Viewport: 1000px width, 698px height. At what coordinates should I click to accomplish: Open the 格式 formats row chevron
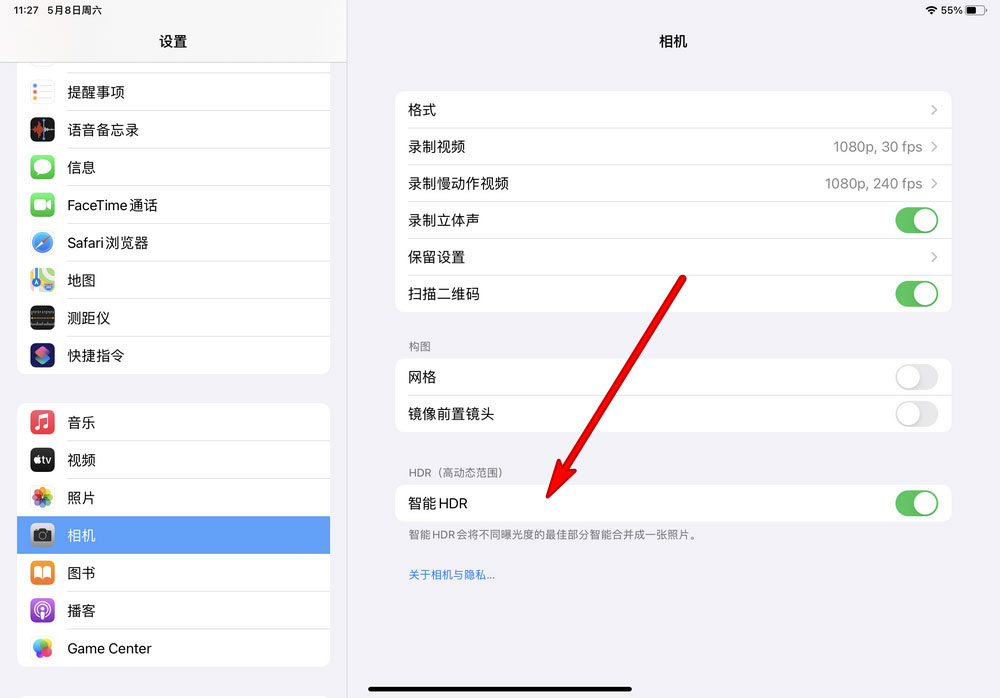click(933, 110)
